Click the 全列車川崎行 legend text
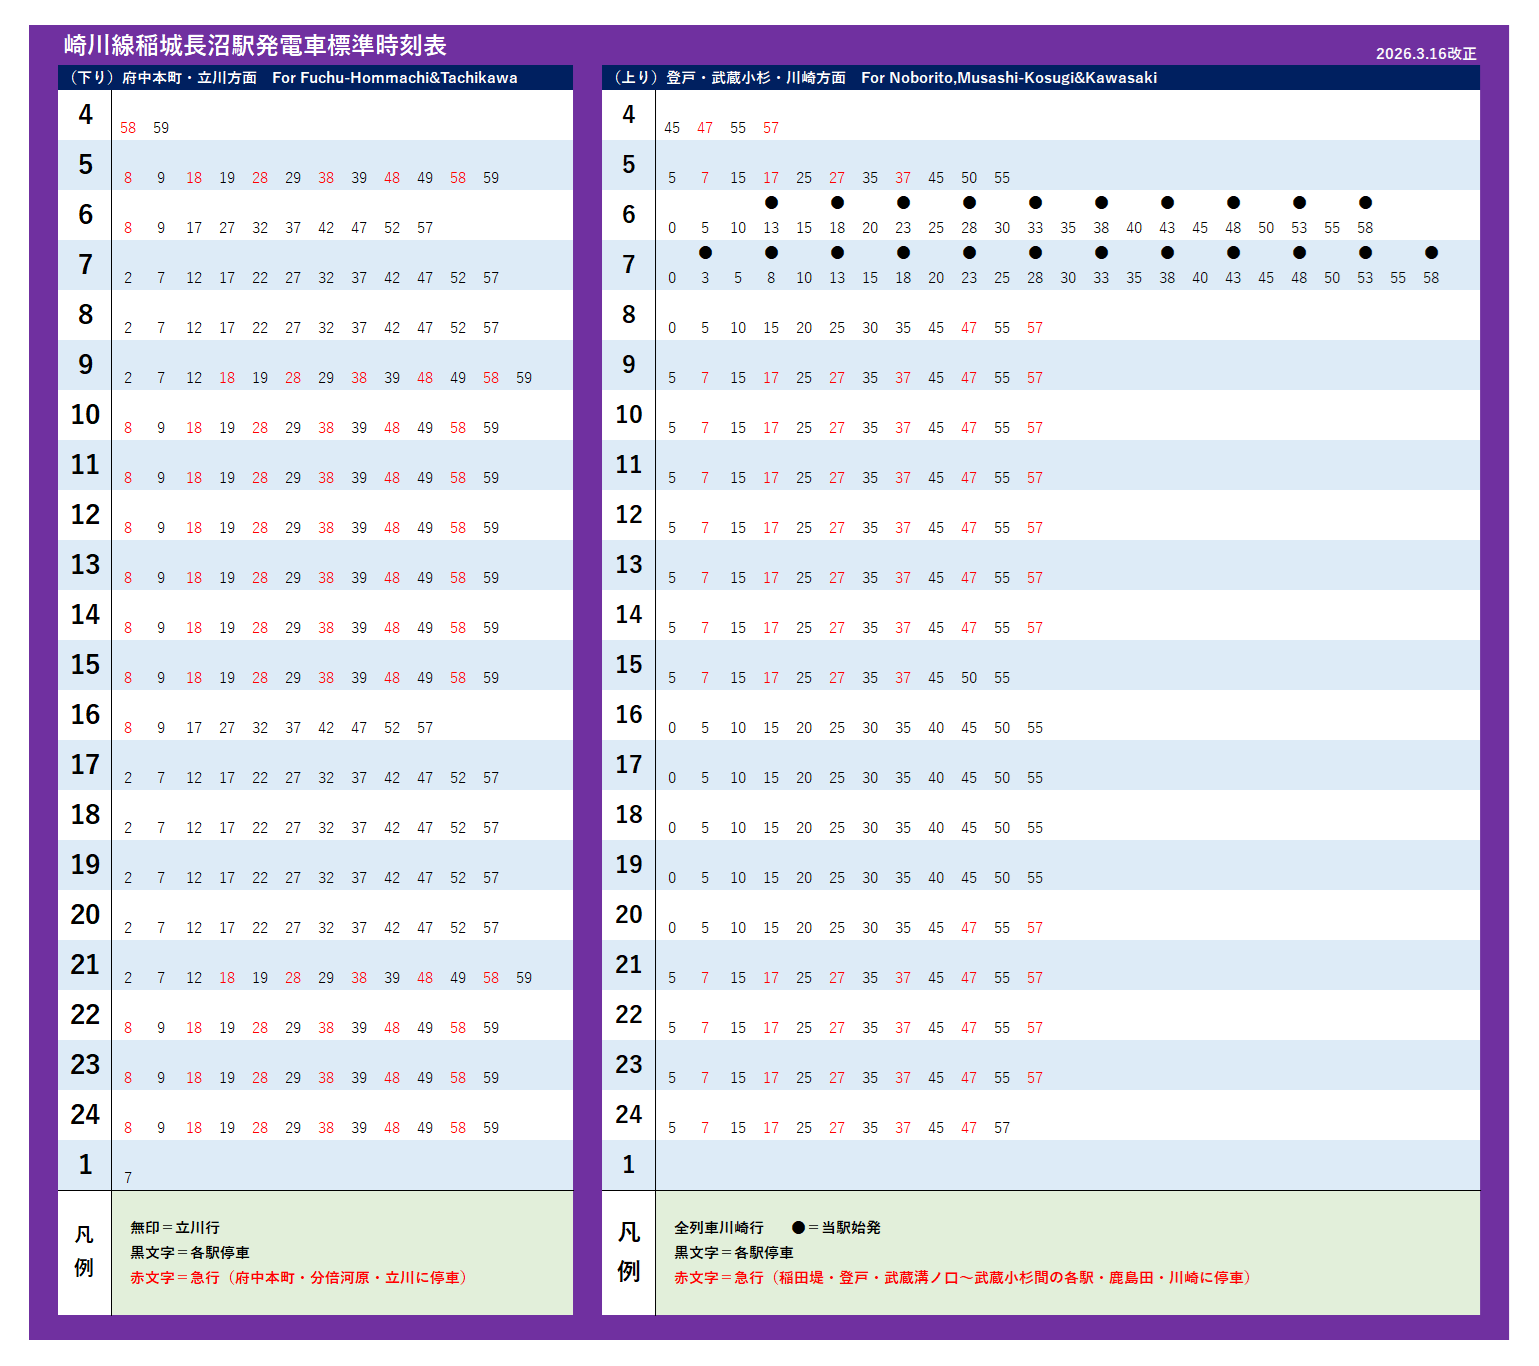 (719, 1227)
